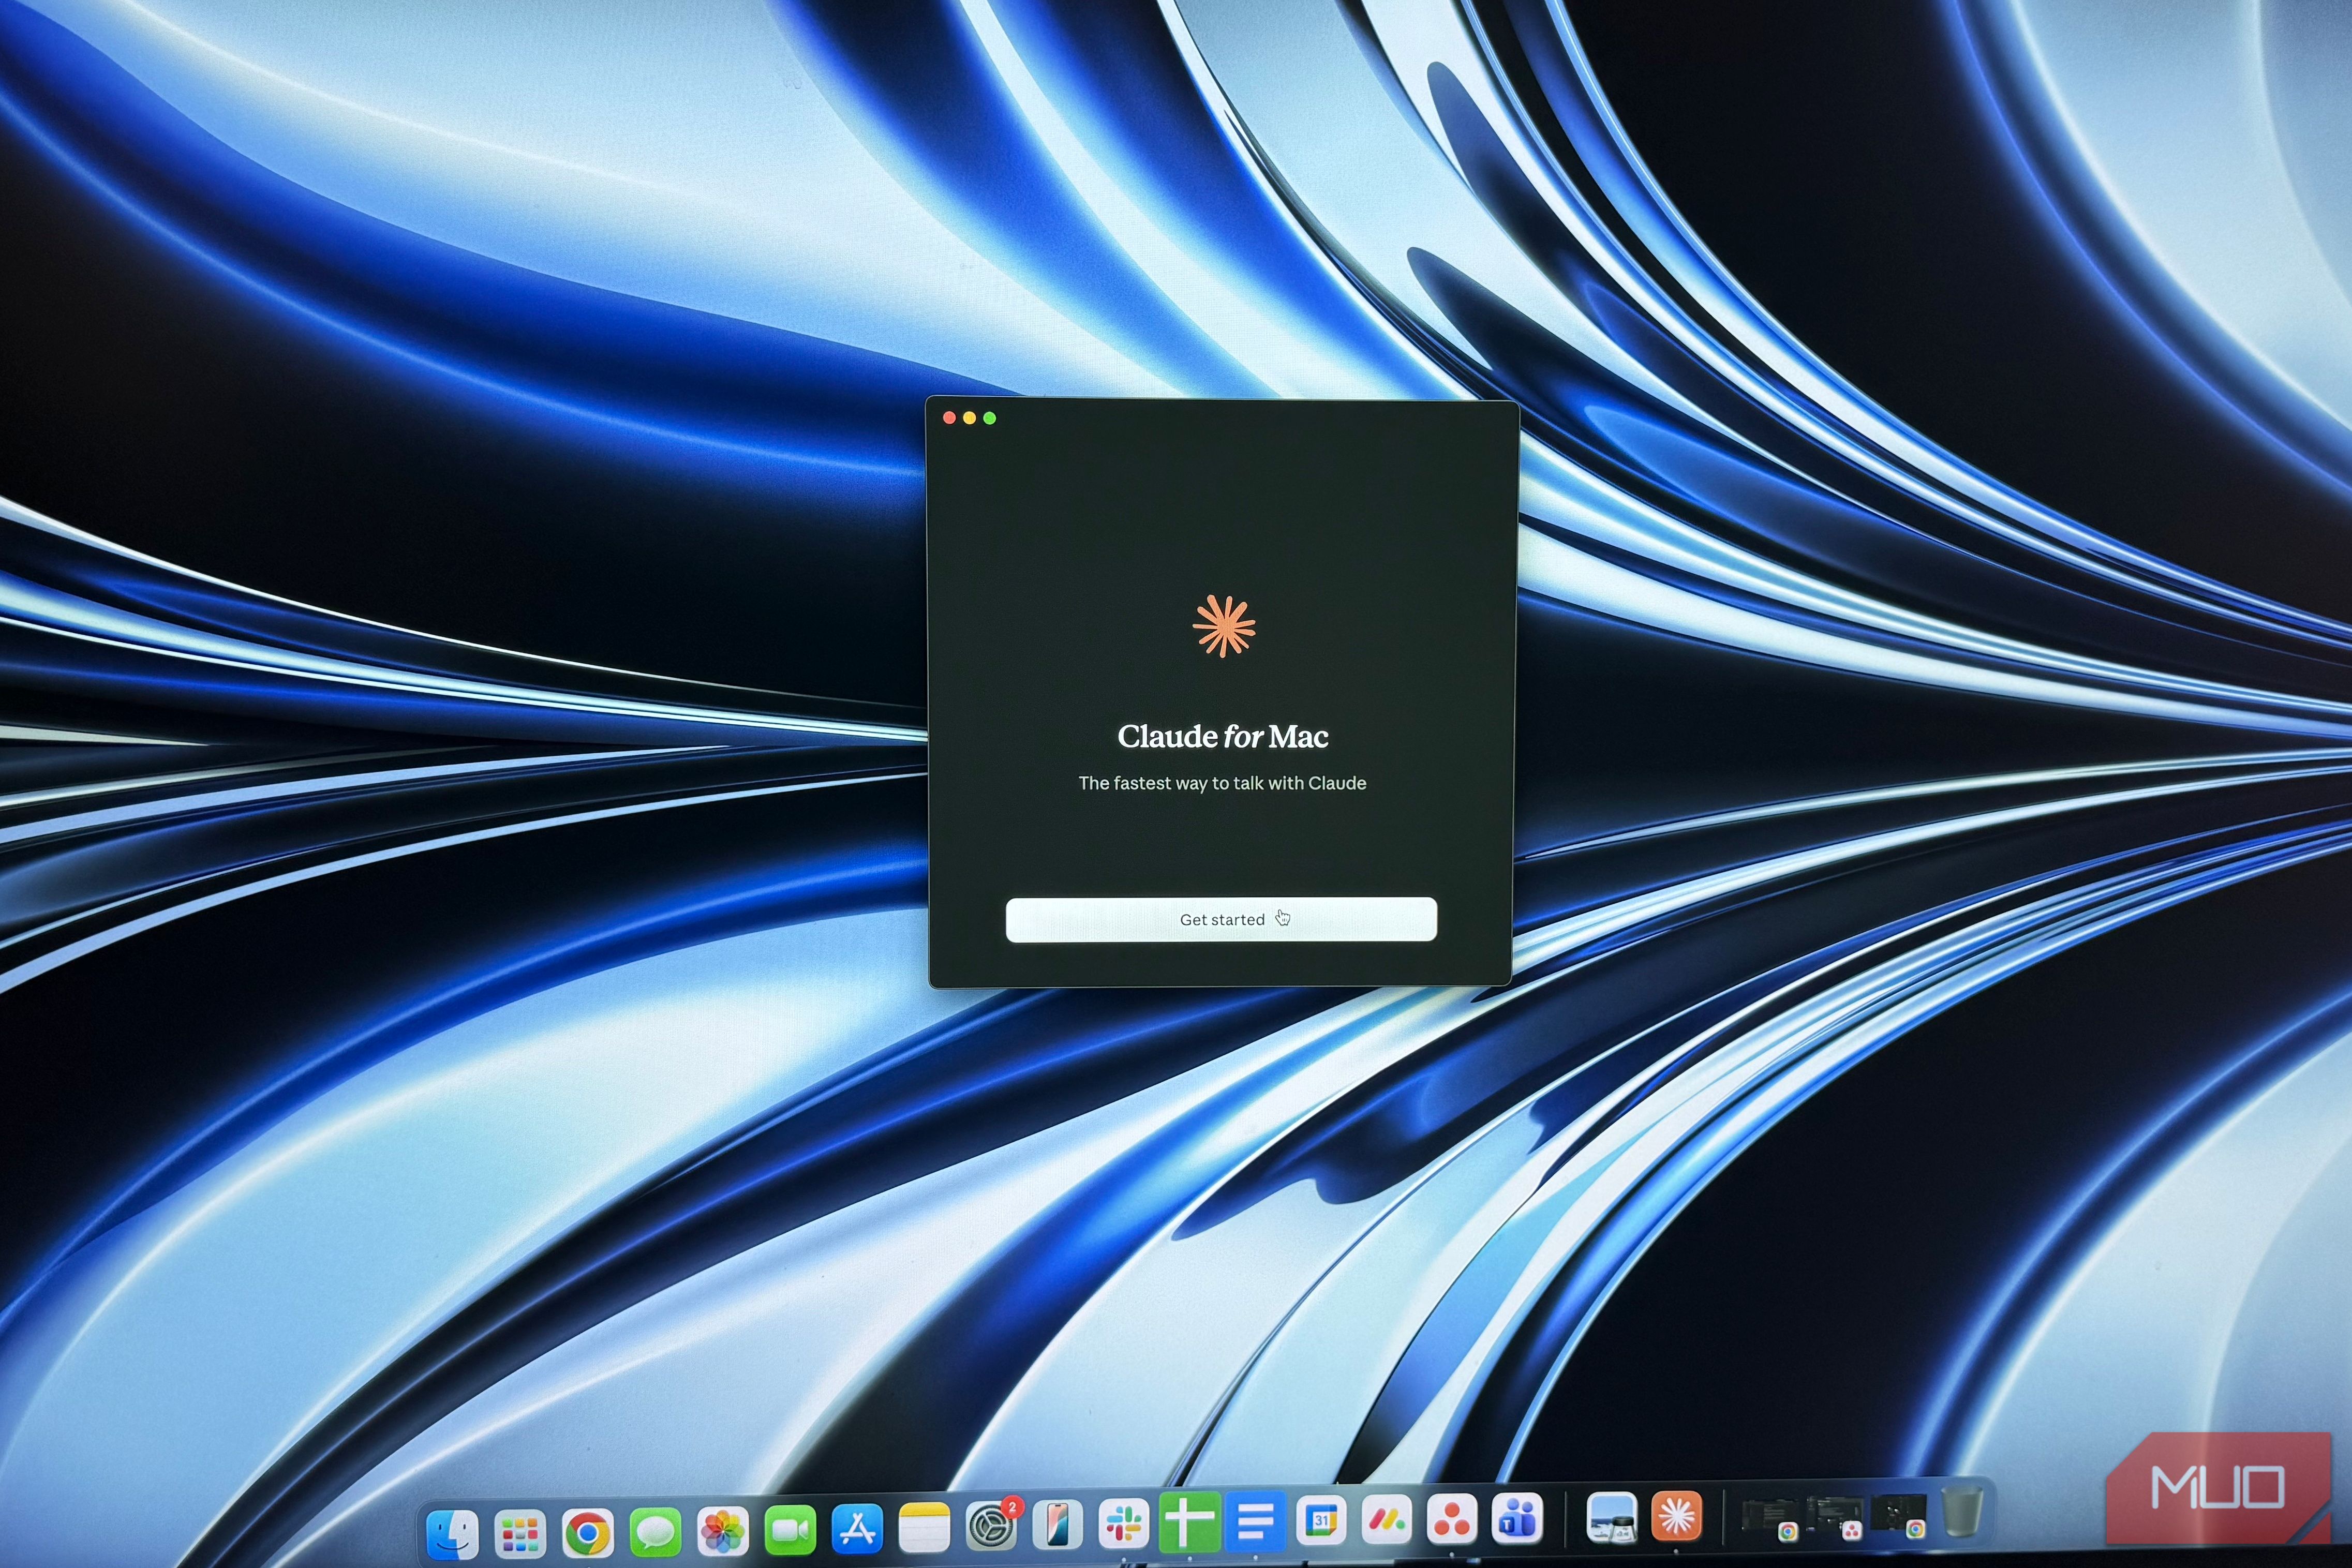Close the Claude for Mac window
2352x1568 pixels.
pos(949,418)
